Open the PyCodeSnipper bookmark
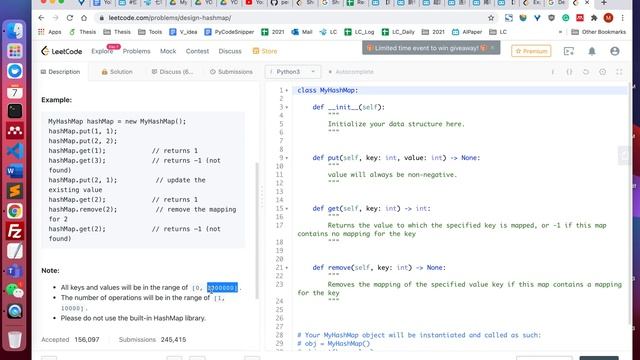The height and width of the screenshot is (360, 640). pos(229,32)
